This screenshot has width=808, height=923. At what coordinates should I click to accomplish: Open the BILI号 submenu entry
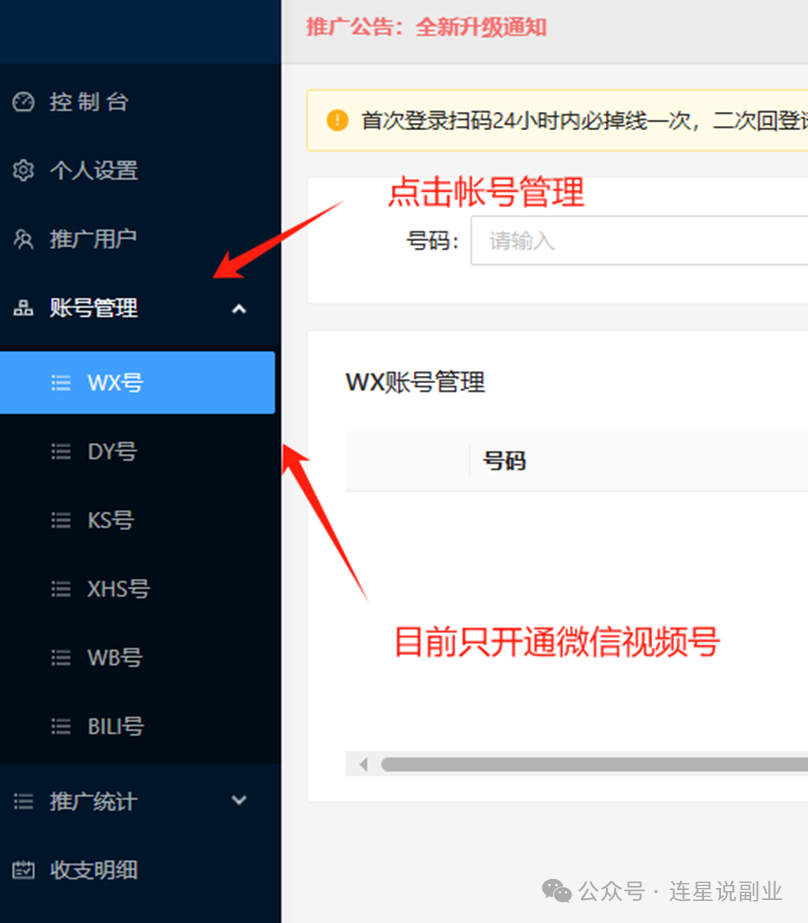tap(116, 726)
